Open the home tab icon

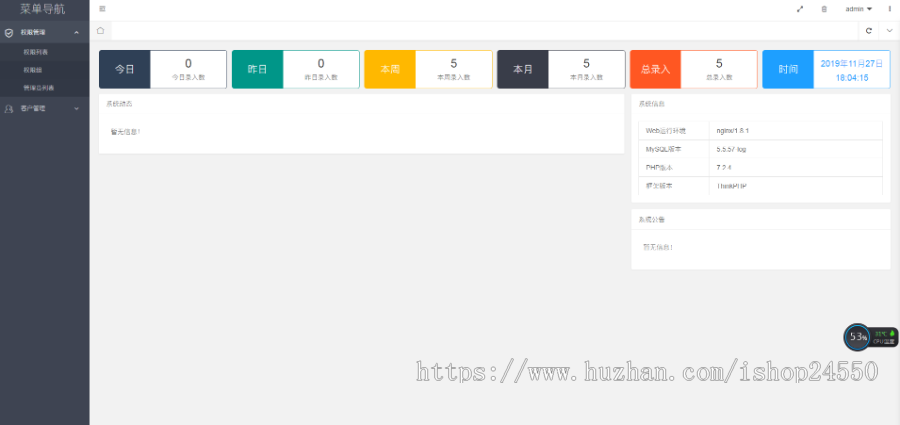point(100,30)
